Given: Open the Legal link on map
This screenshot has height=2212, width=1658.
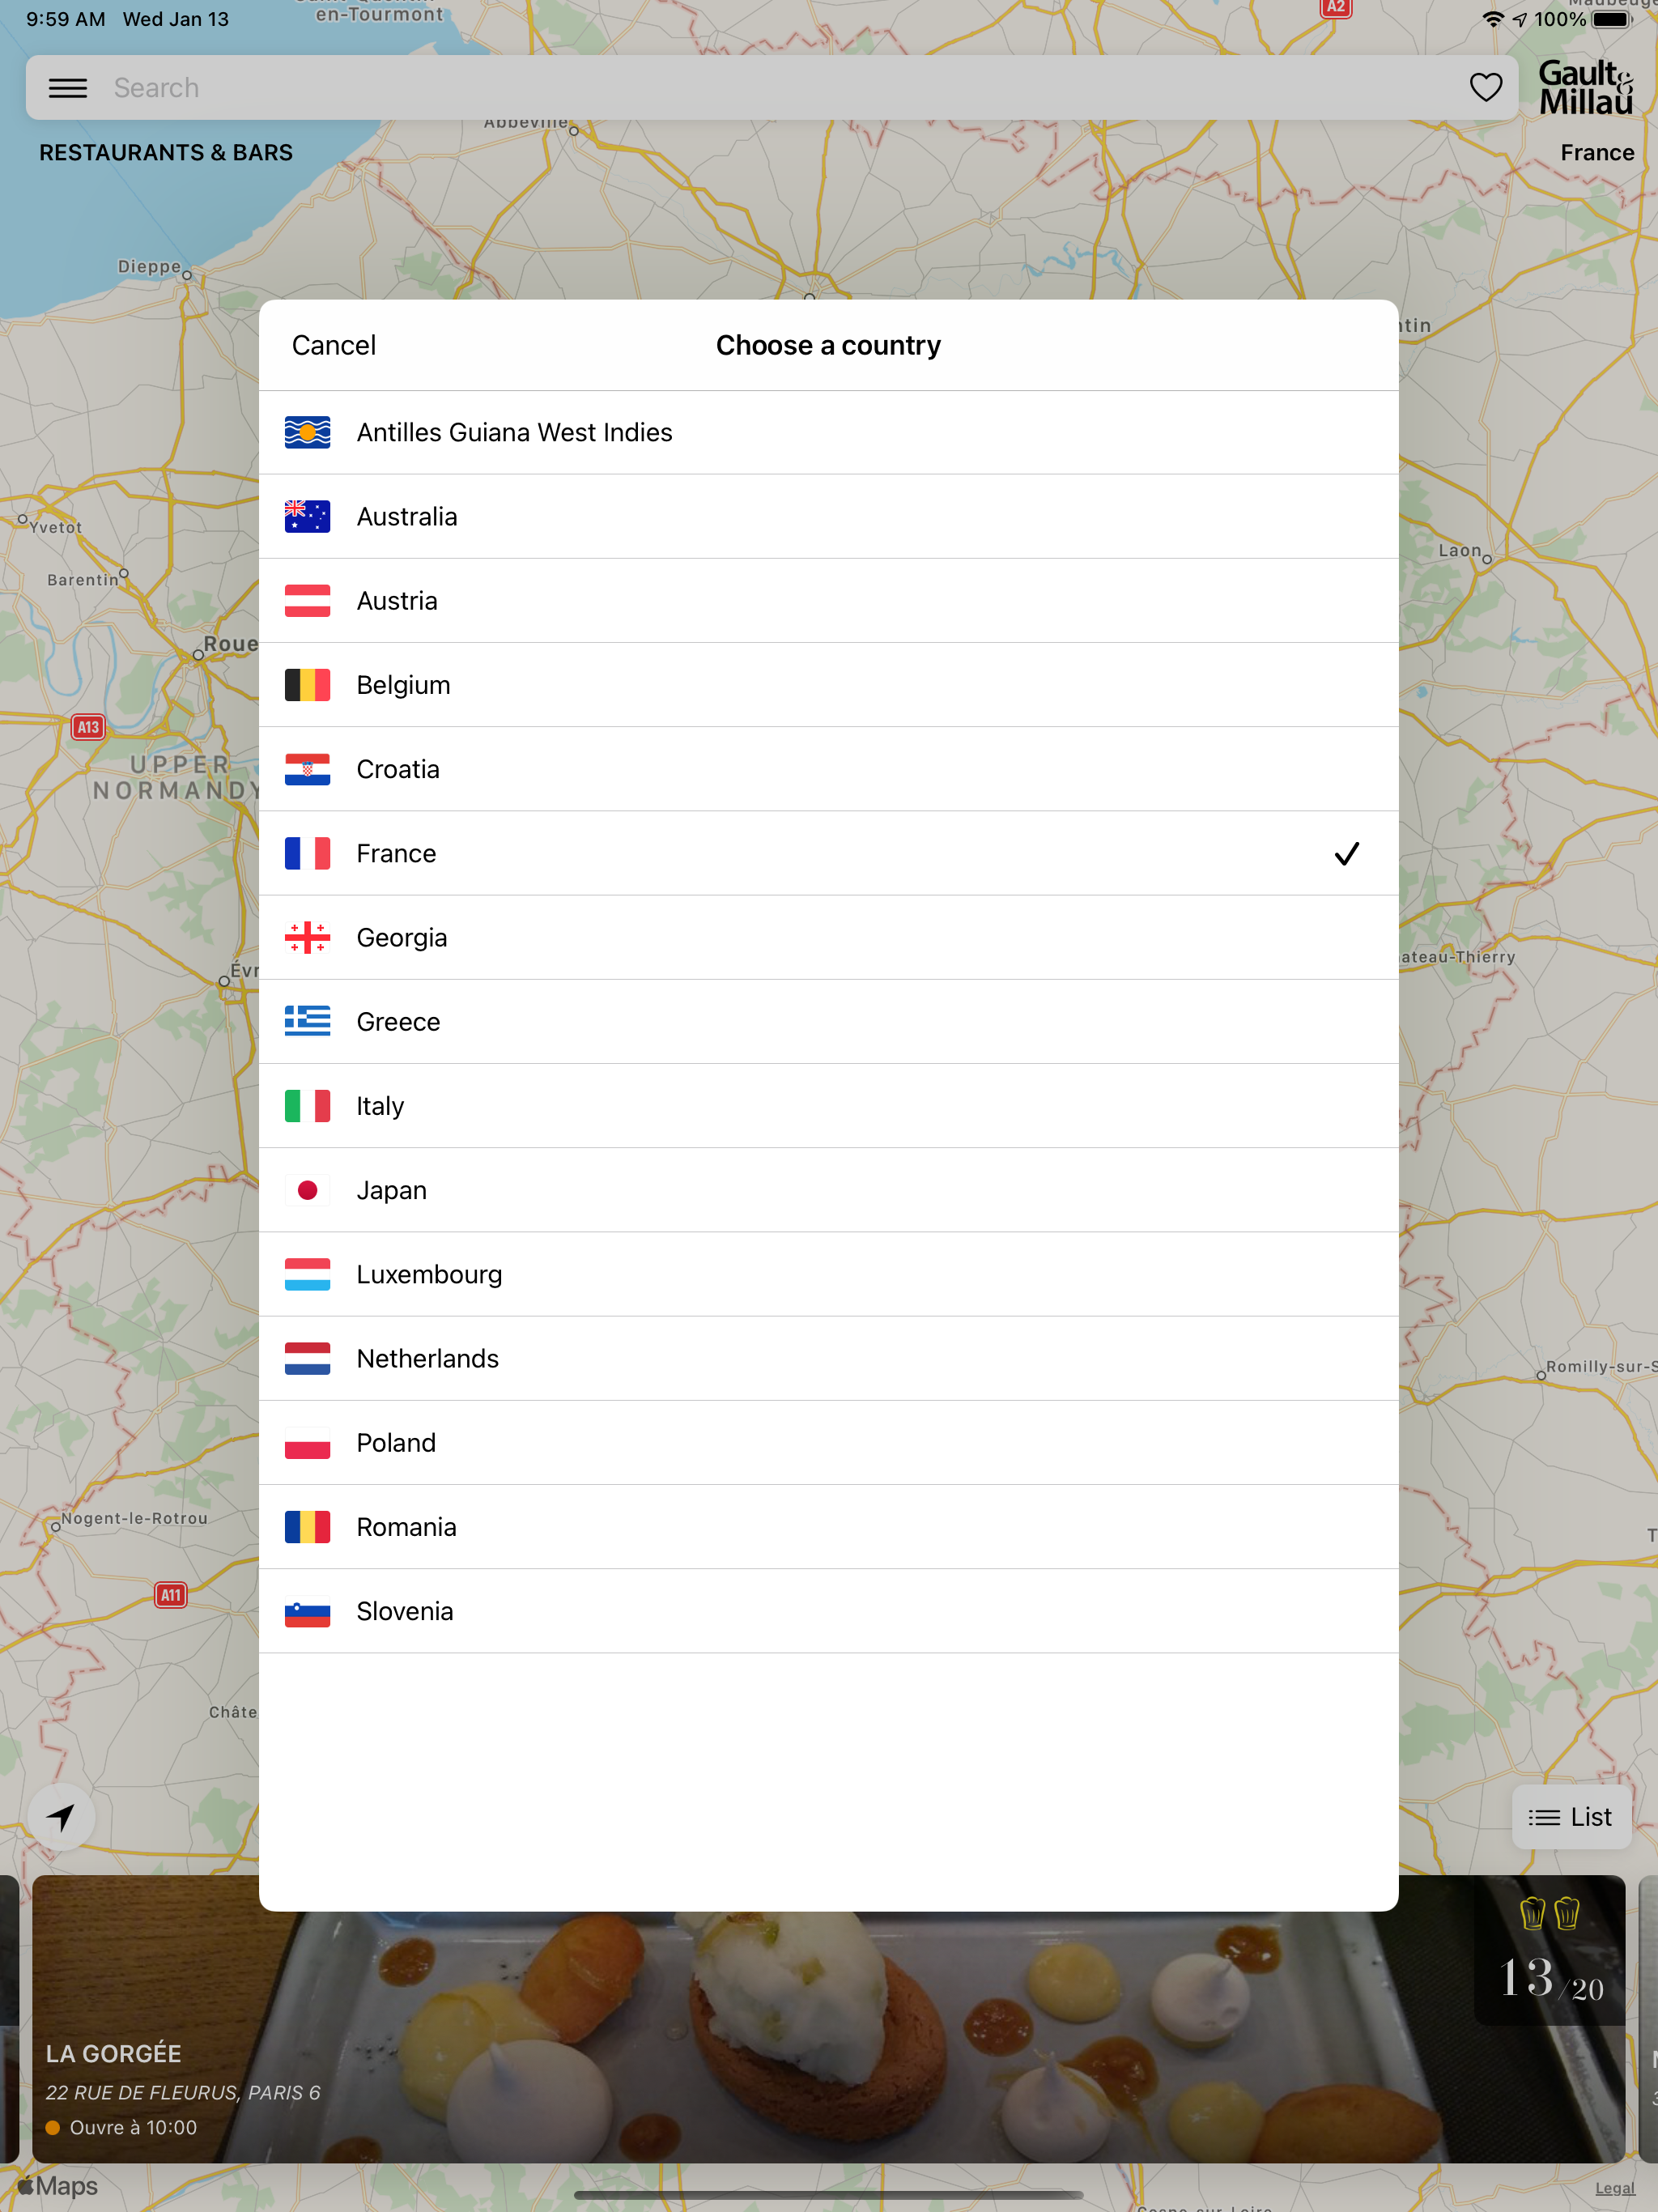Looking at the screenshot, I should point(1614,2188).
